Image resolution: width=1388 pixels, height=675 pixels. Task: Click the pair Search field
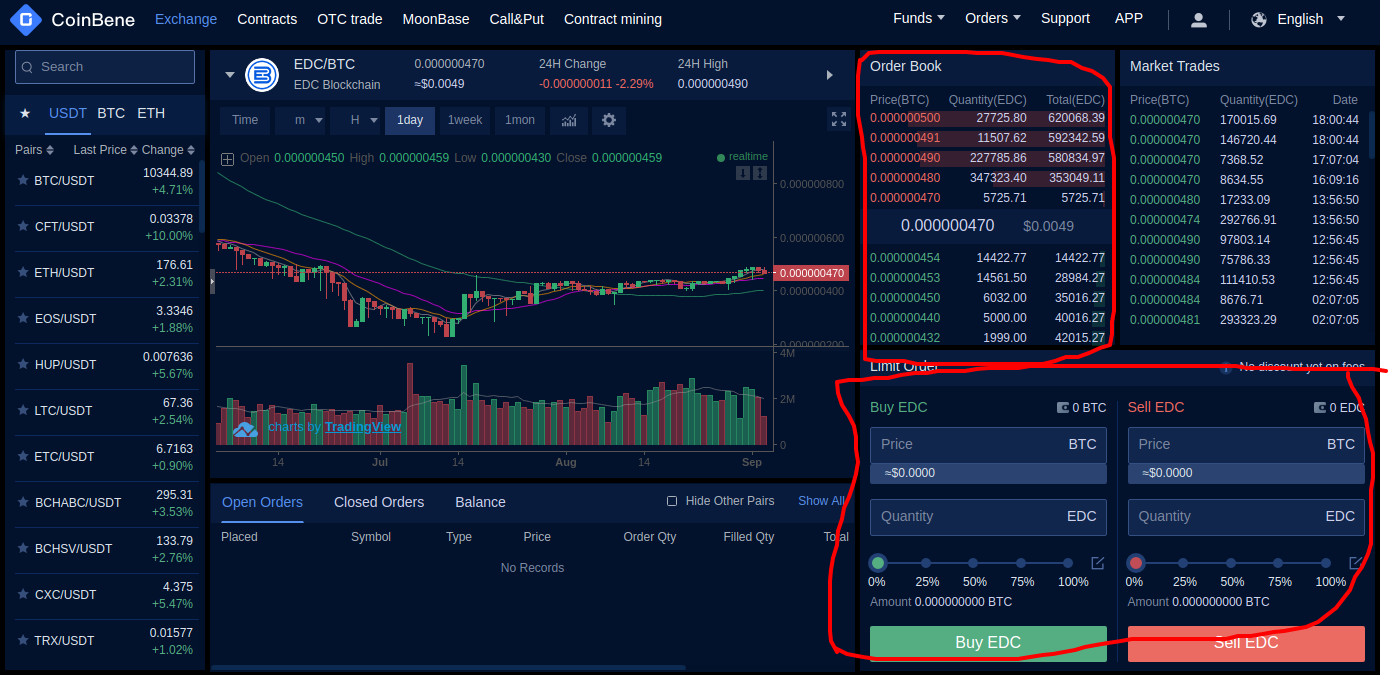coord(105,67)
